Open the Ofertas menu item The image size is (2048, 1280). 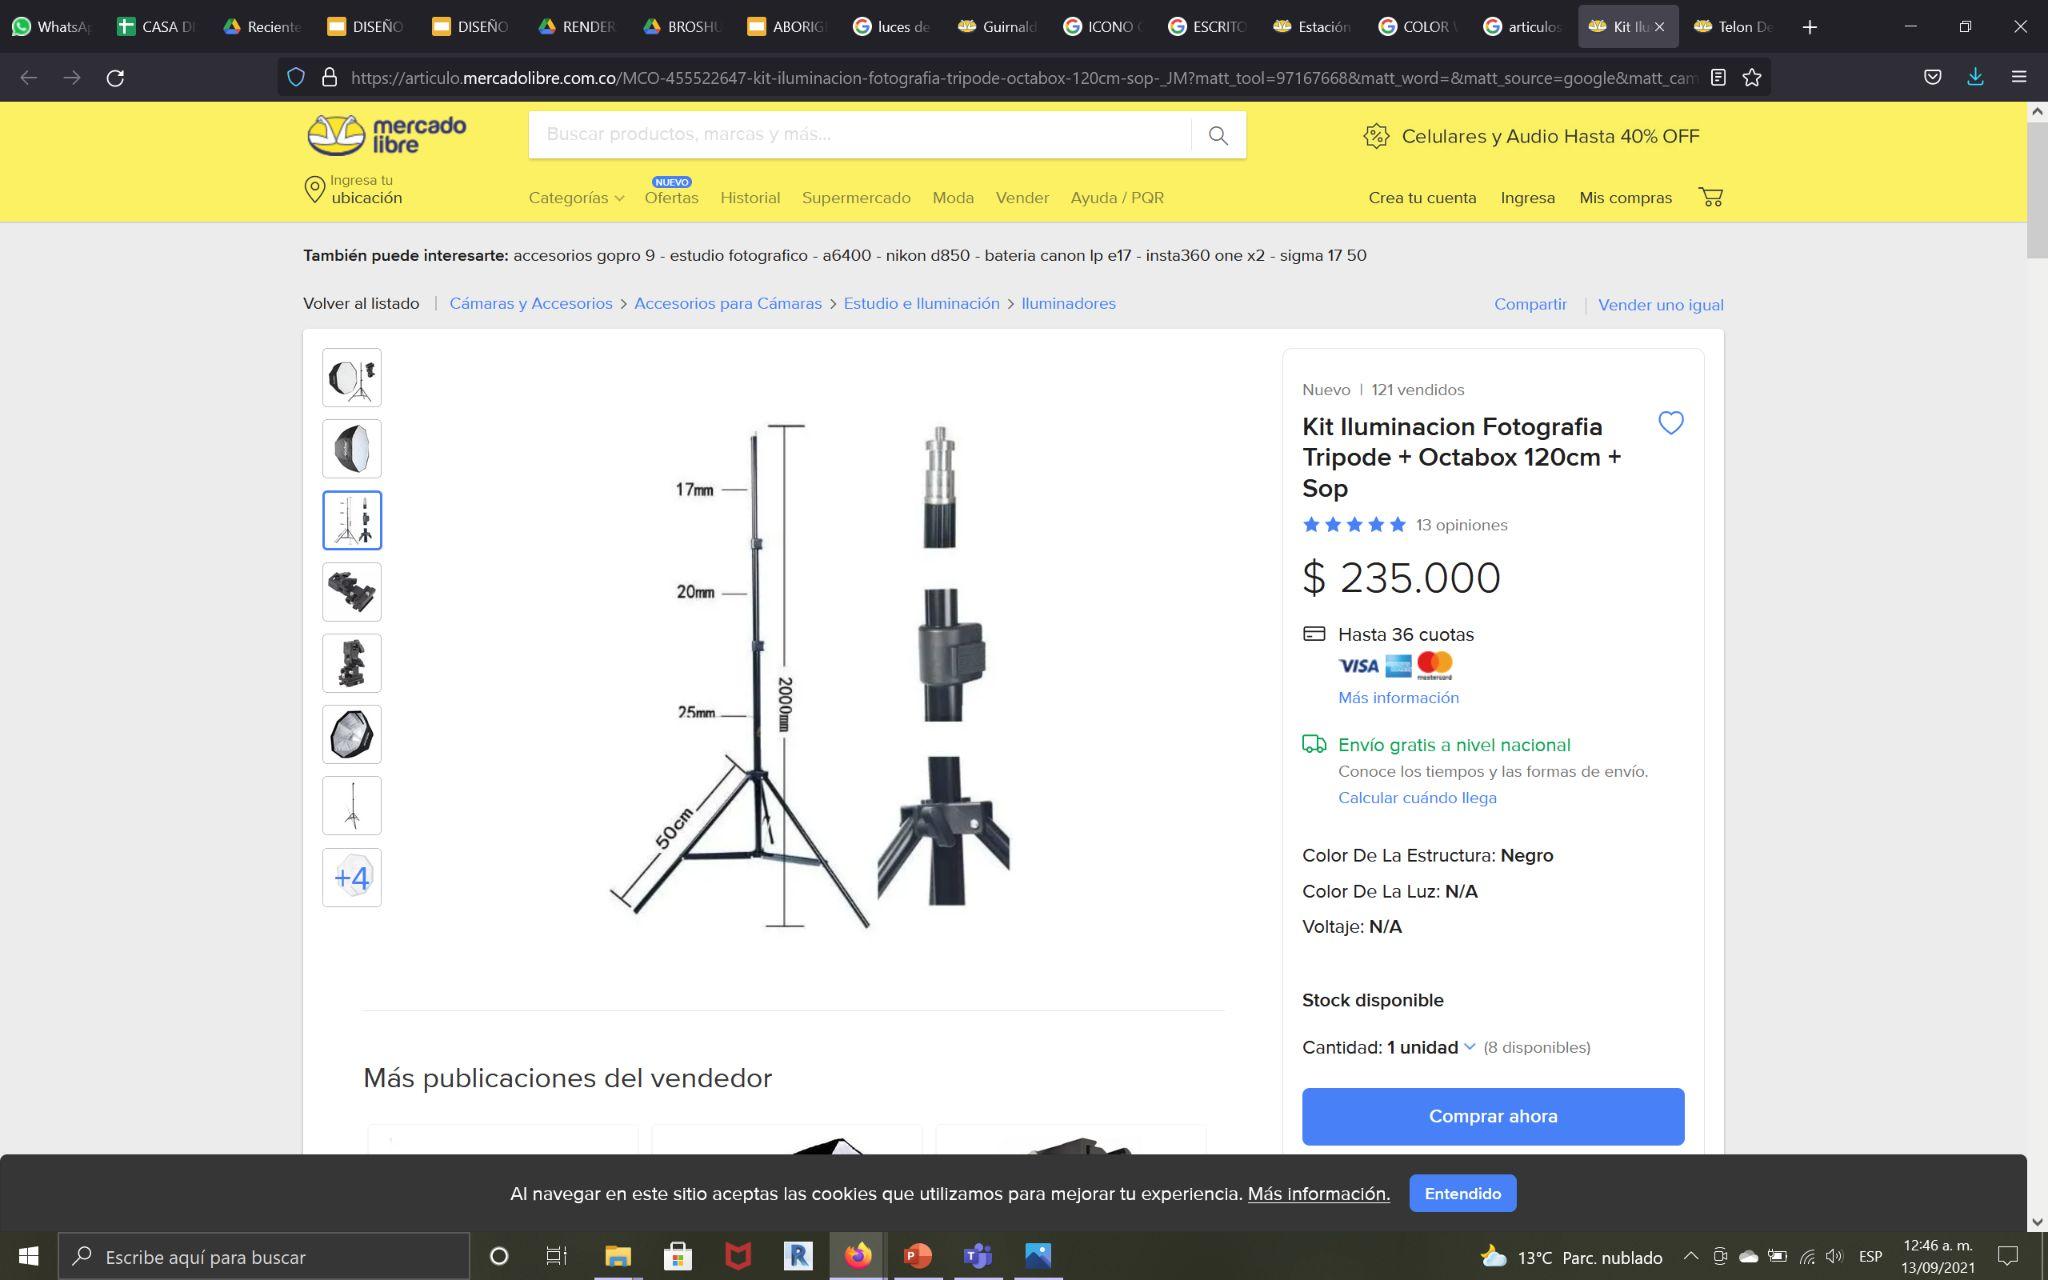click(x=671, y=198)
